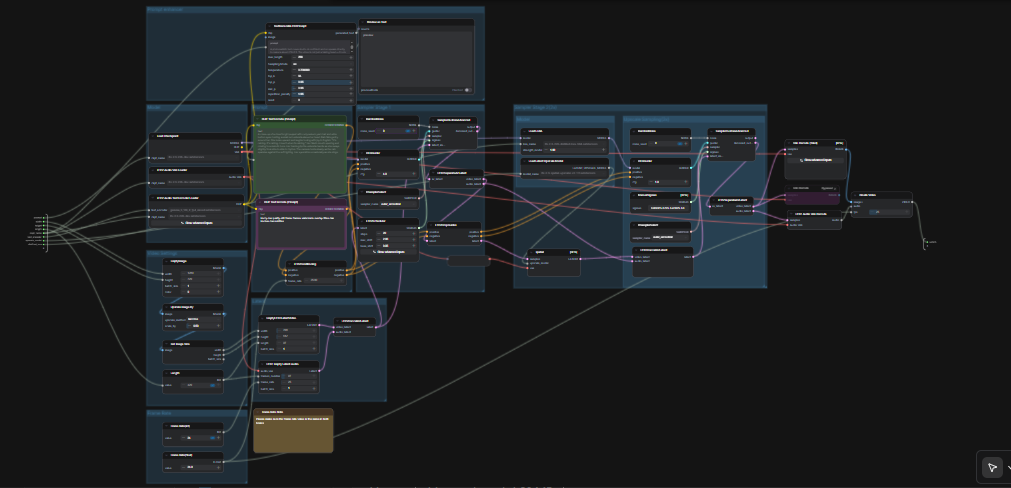Image resolution: width=1011 pixels, height=488 pixels.
Task: Collapse the LTXVScheduler node
Action: point(362,222)
